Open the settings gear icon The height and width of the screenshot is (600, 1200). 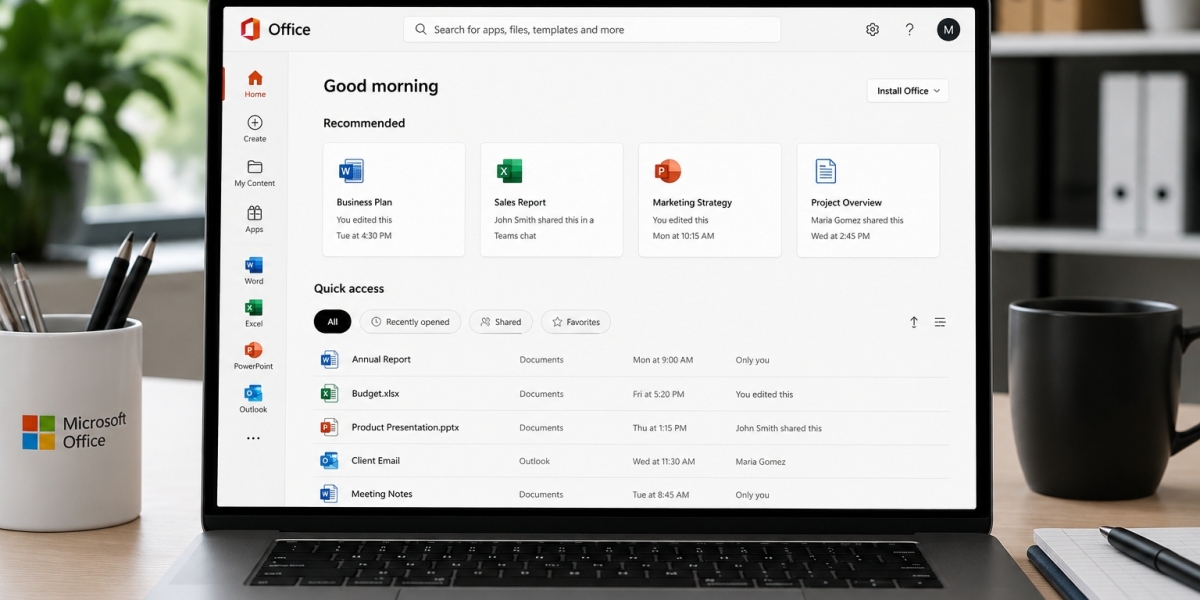872,30
